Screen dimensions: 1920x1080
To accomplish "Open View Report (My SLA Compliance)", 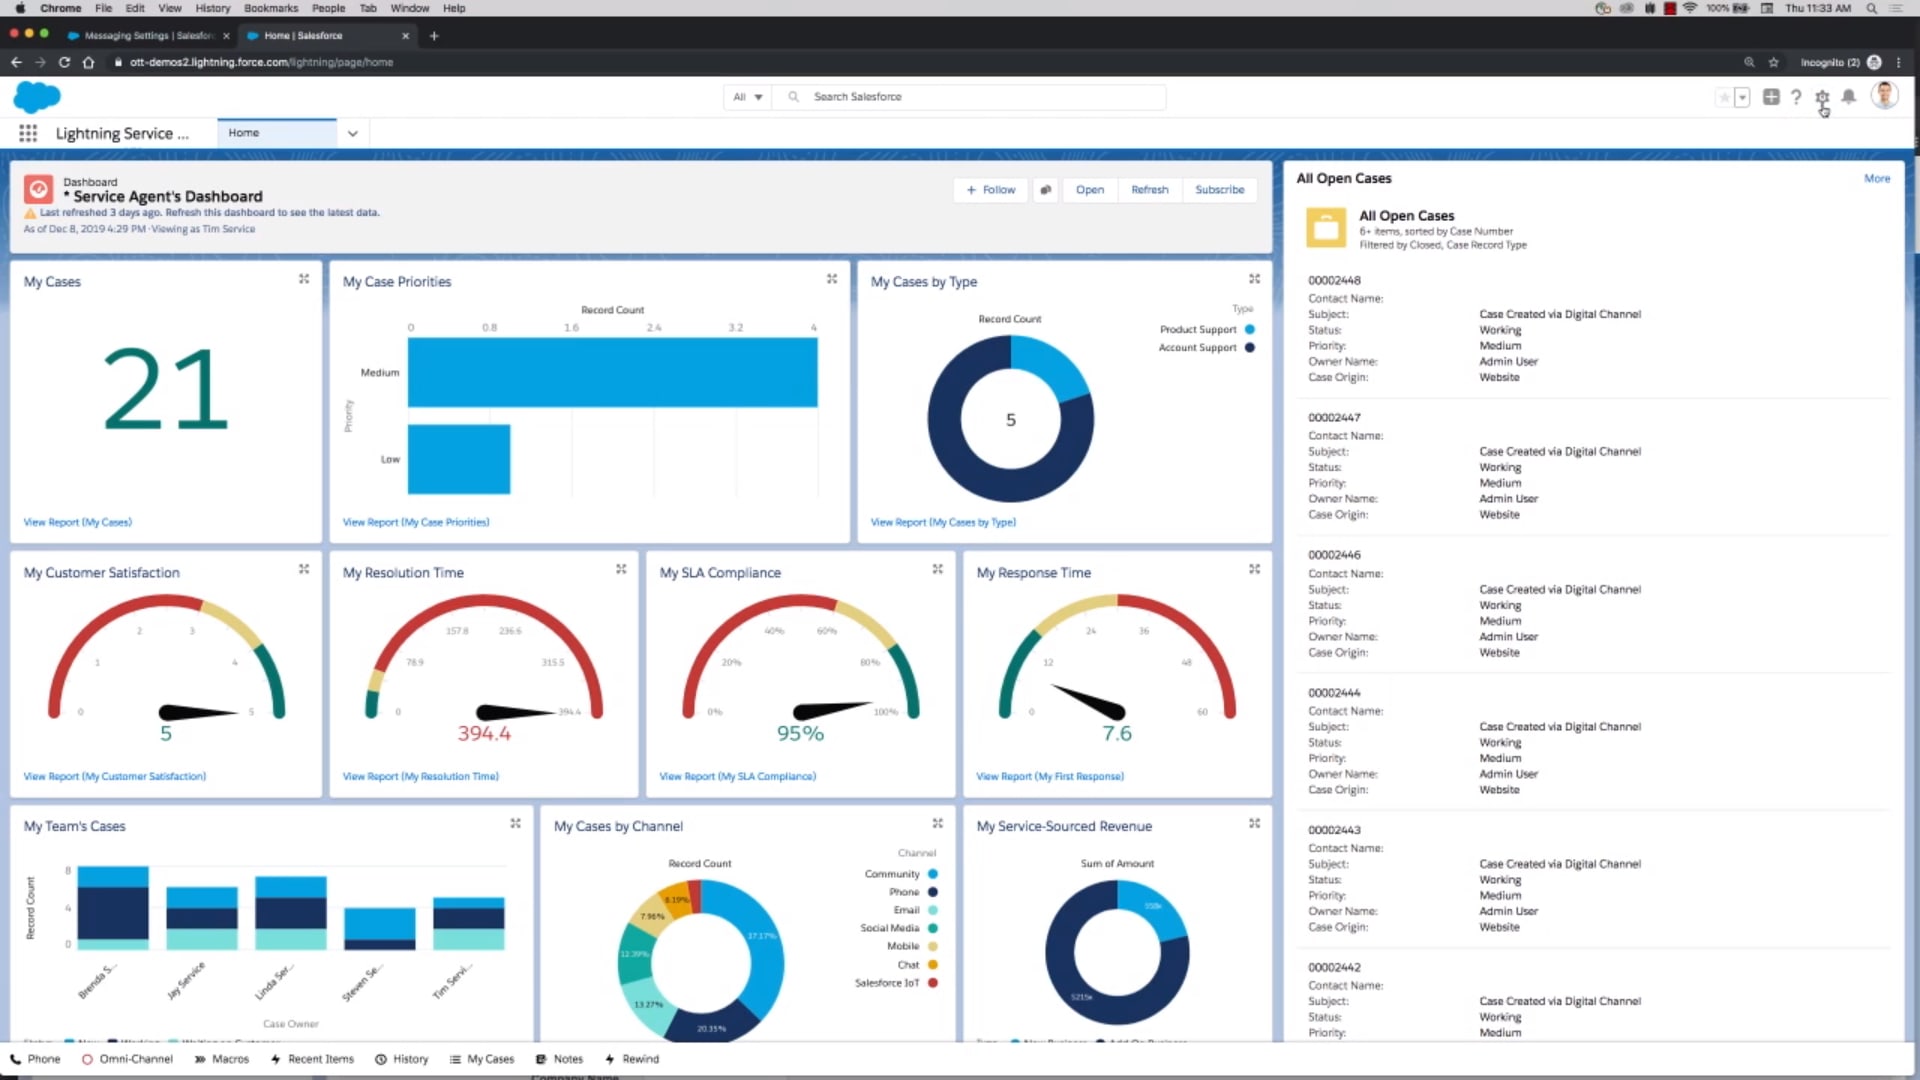I will tap(737, 776).
